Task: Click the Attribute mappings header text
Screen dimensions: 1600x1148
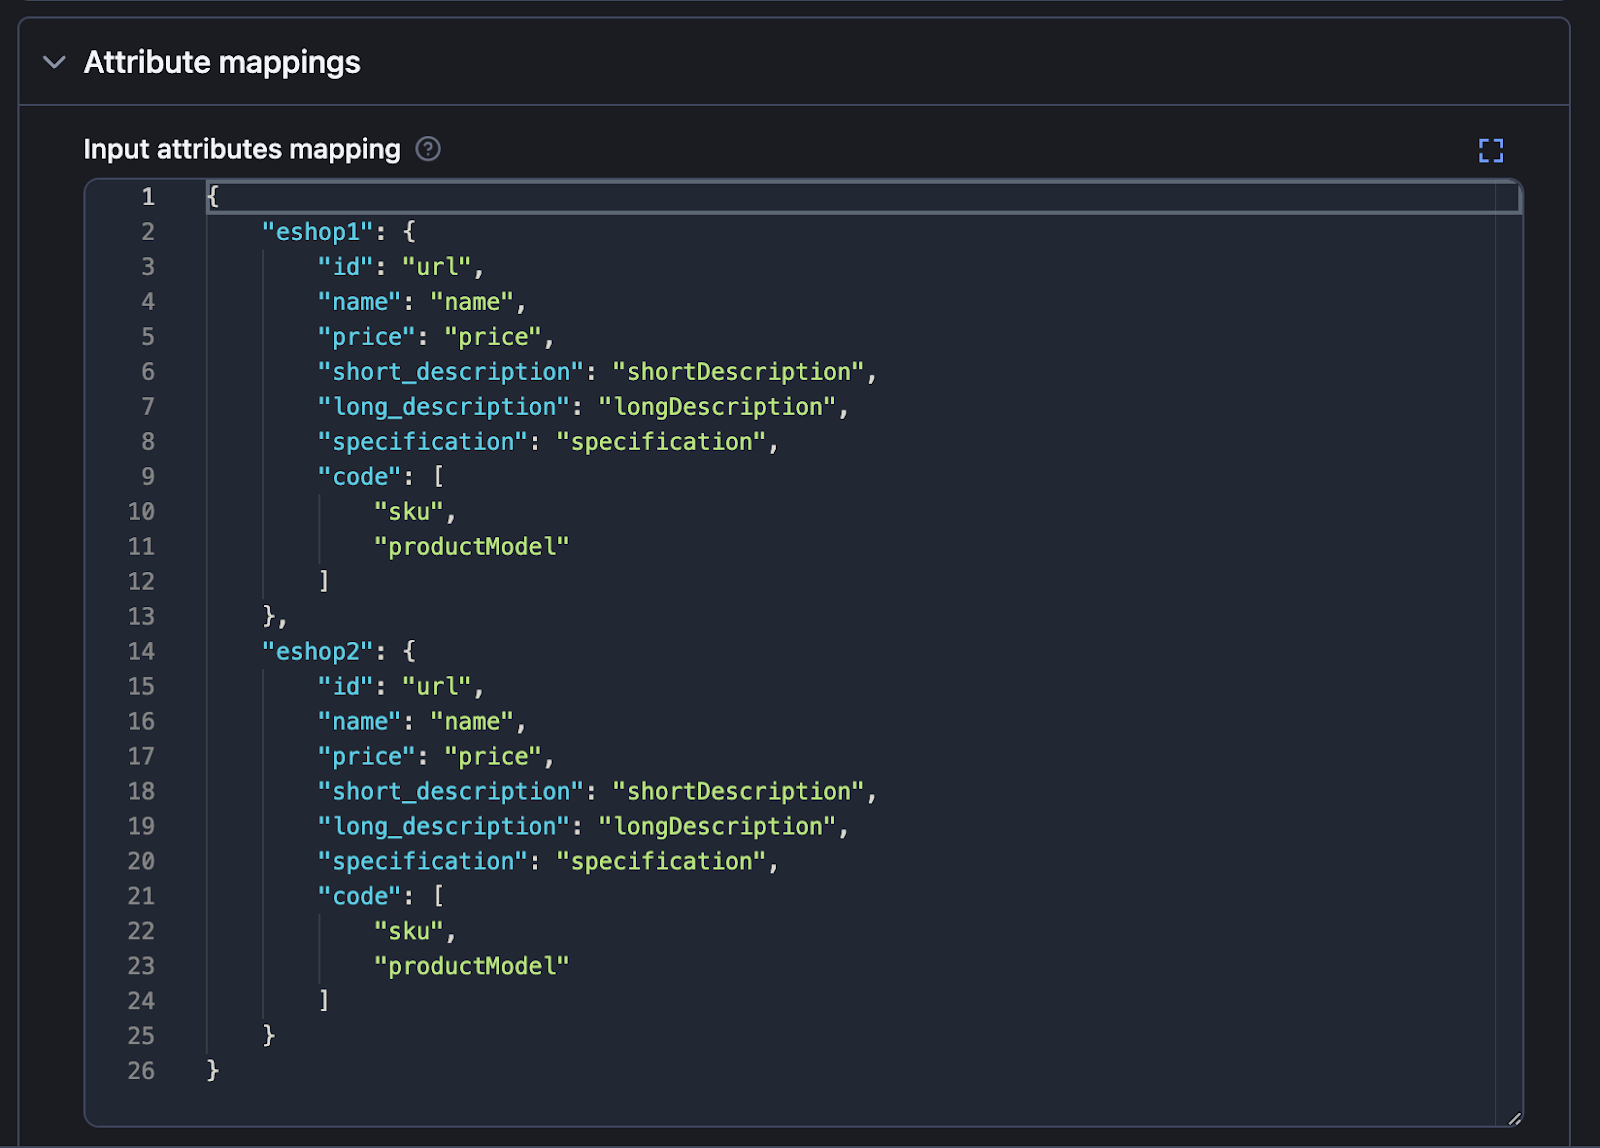Action: point(221,62)
